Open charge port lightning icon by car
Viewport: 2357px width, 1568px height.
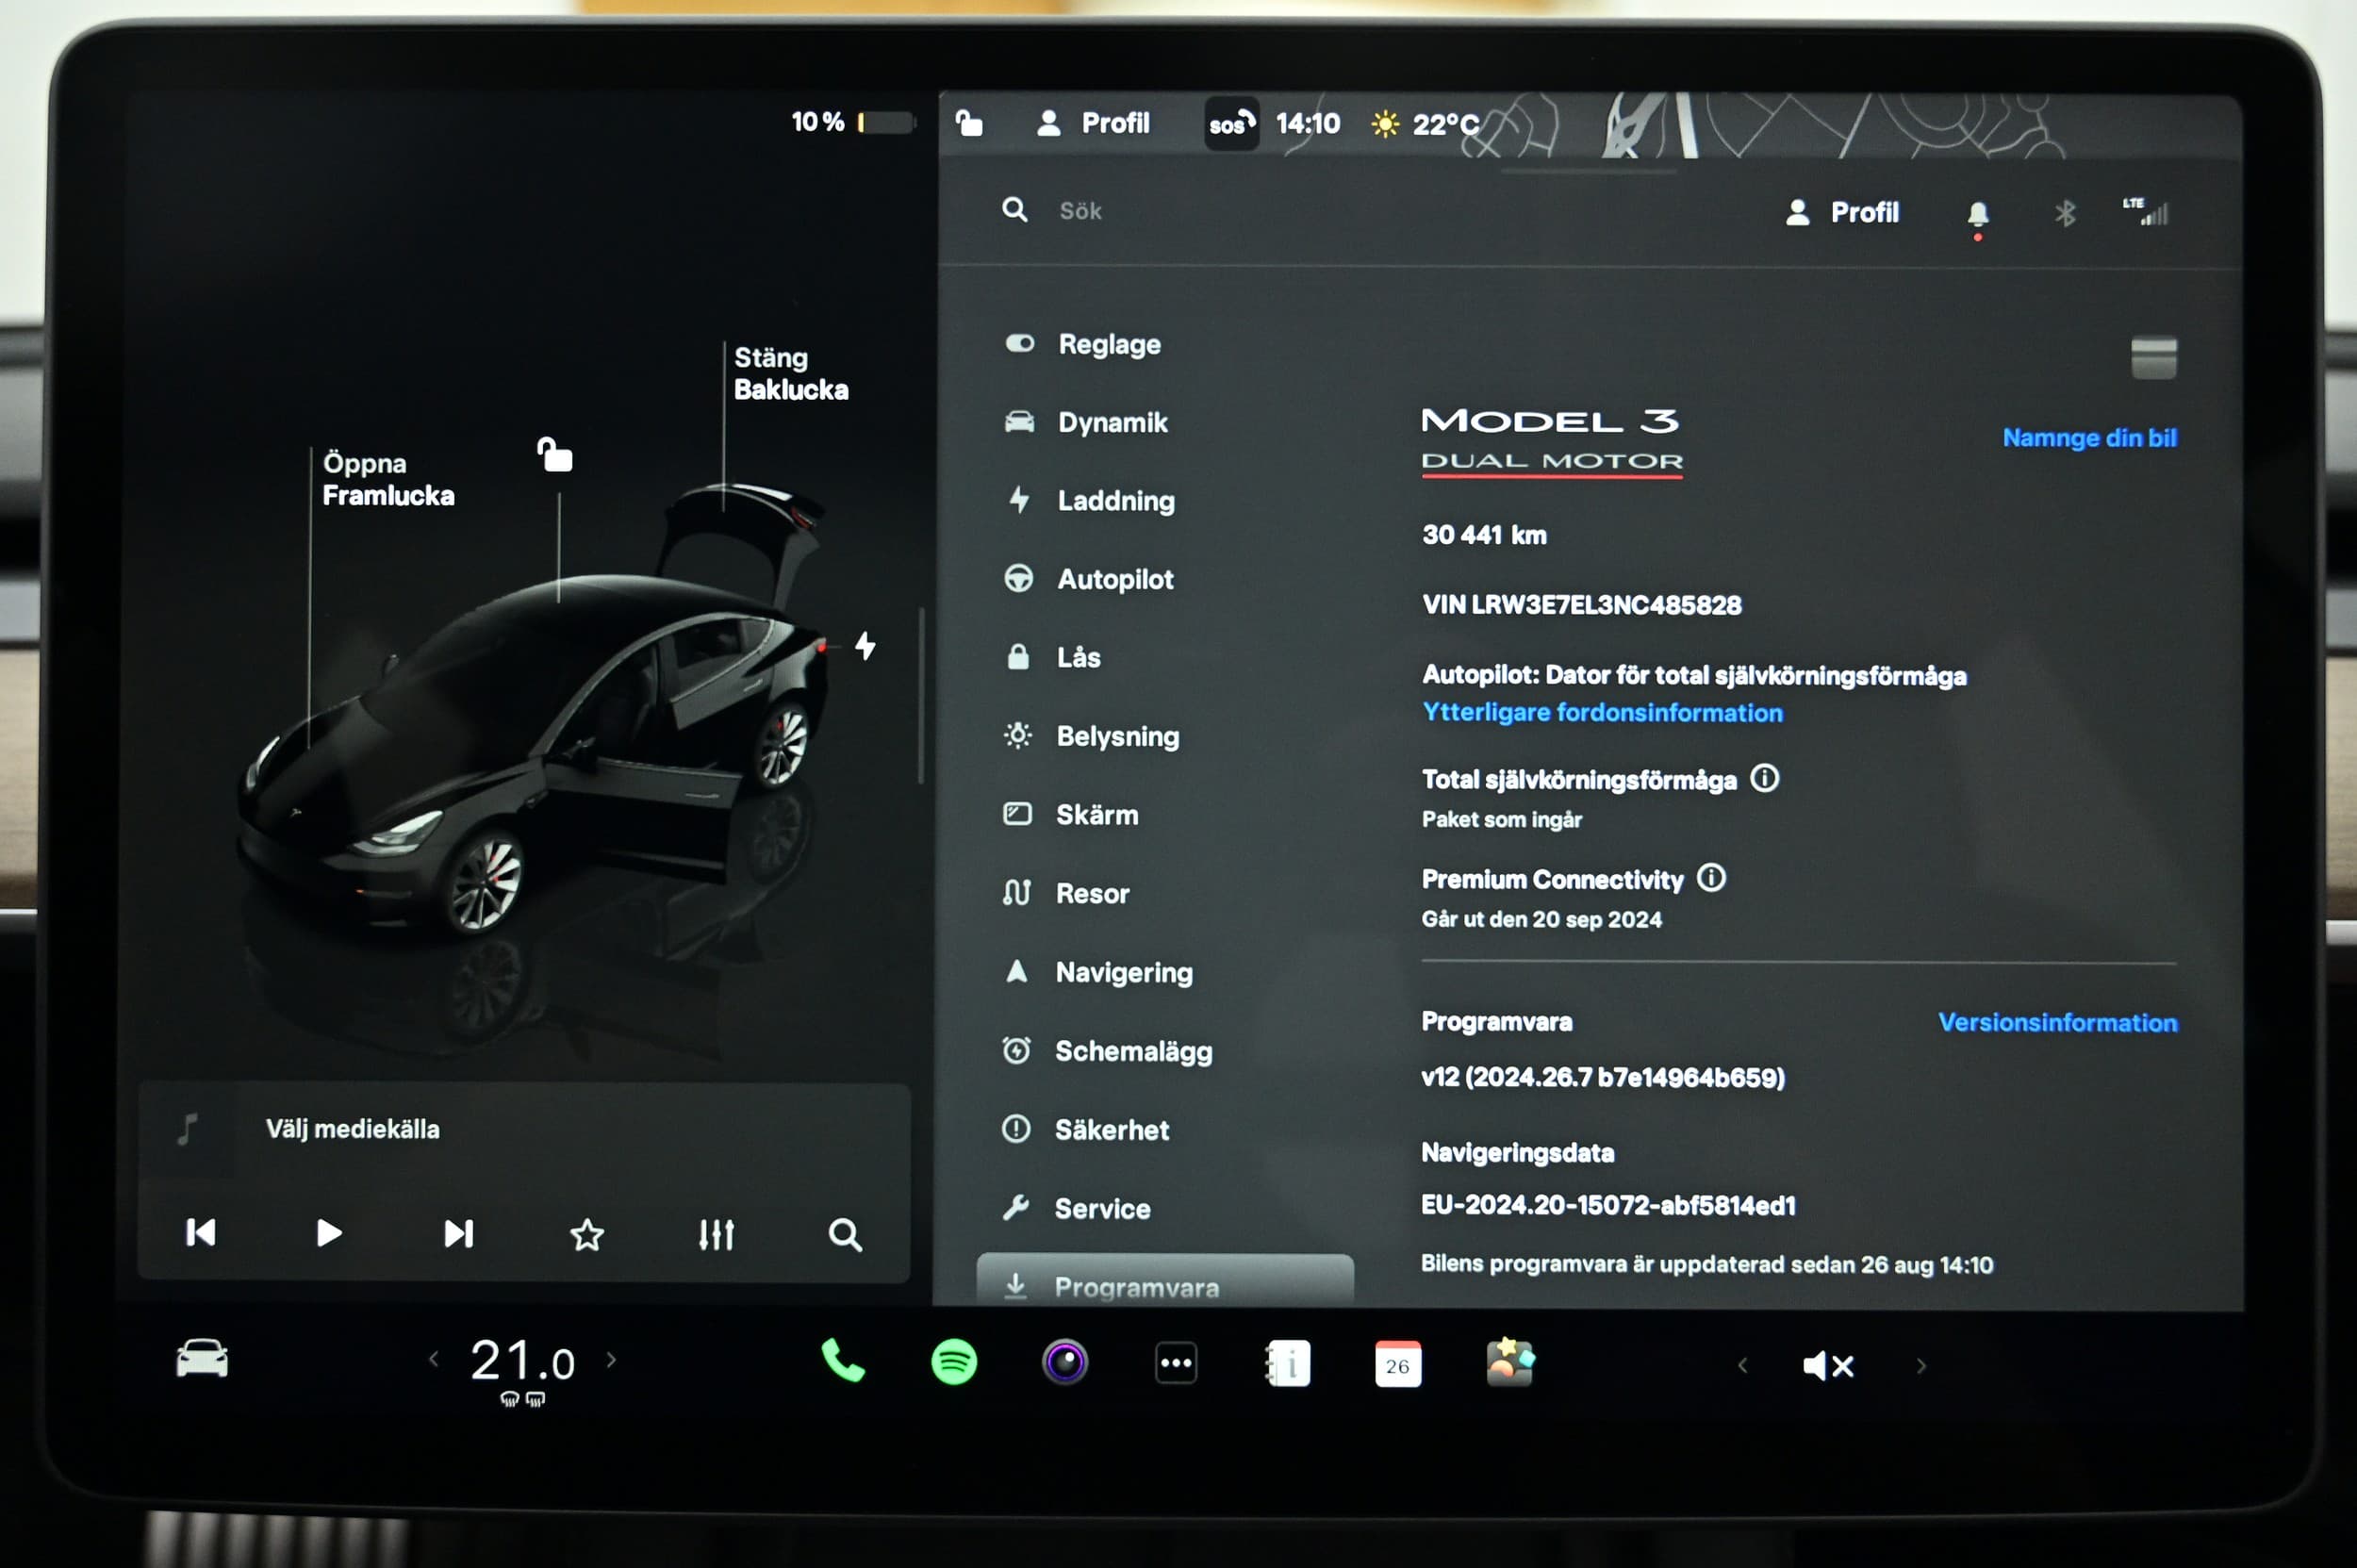866,646
